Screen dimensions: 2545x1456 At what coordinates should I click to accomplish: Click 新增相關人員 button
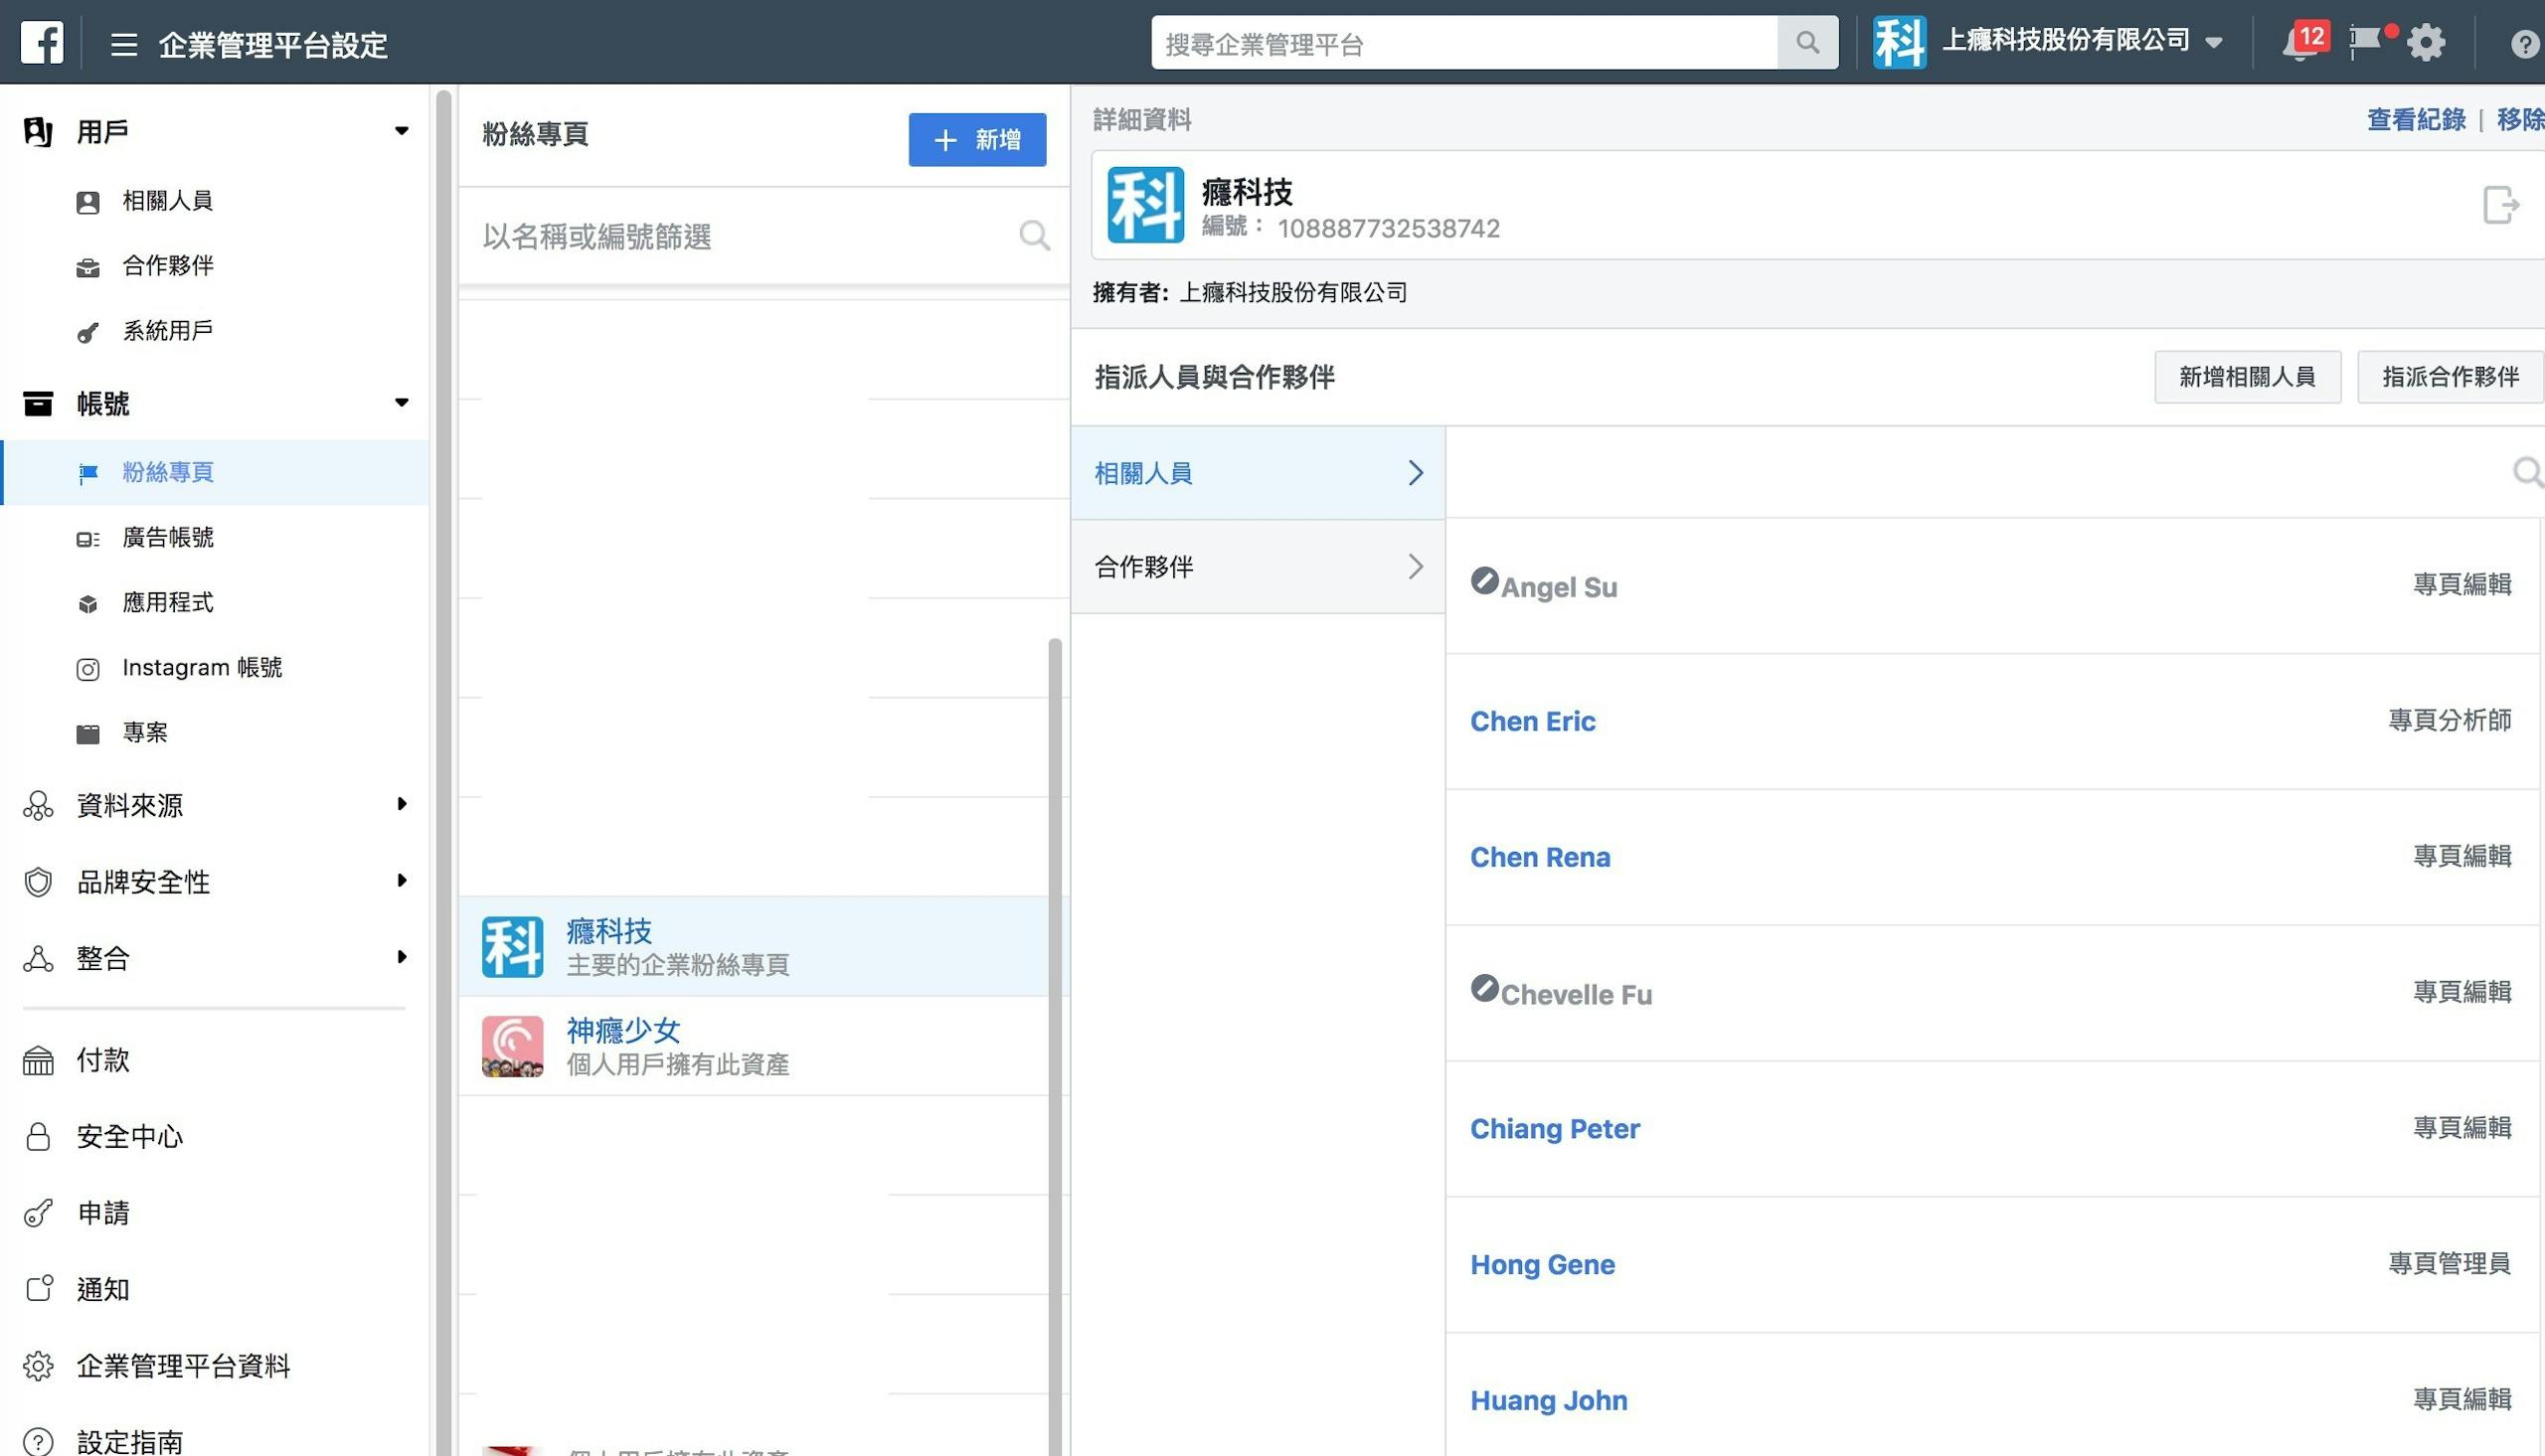tap(2247, 377)
